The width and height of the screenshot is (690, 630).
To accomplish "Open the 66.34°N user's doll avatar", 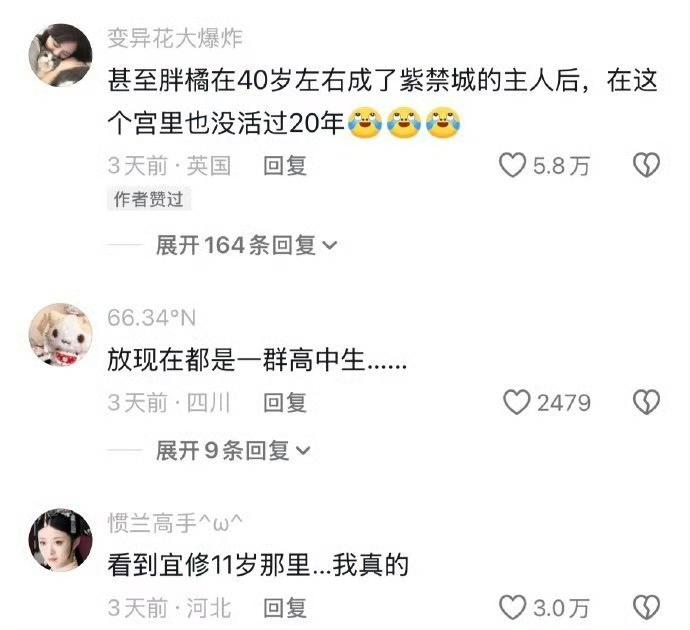I will (61, 335).
